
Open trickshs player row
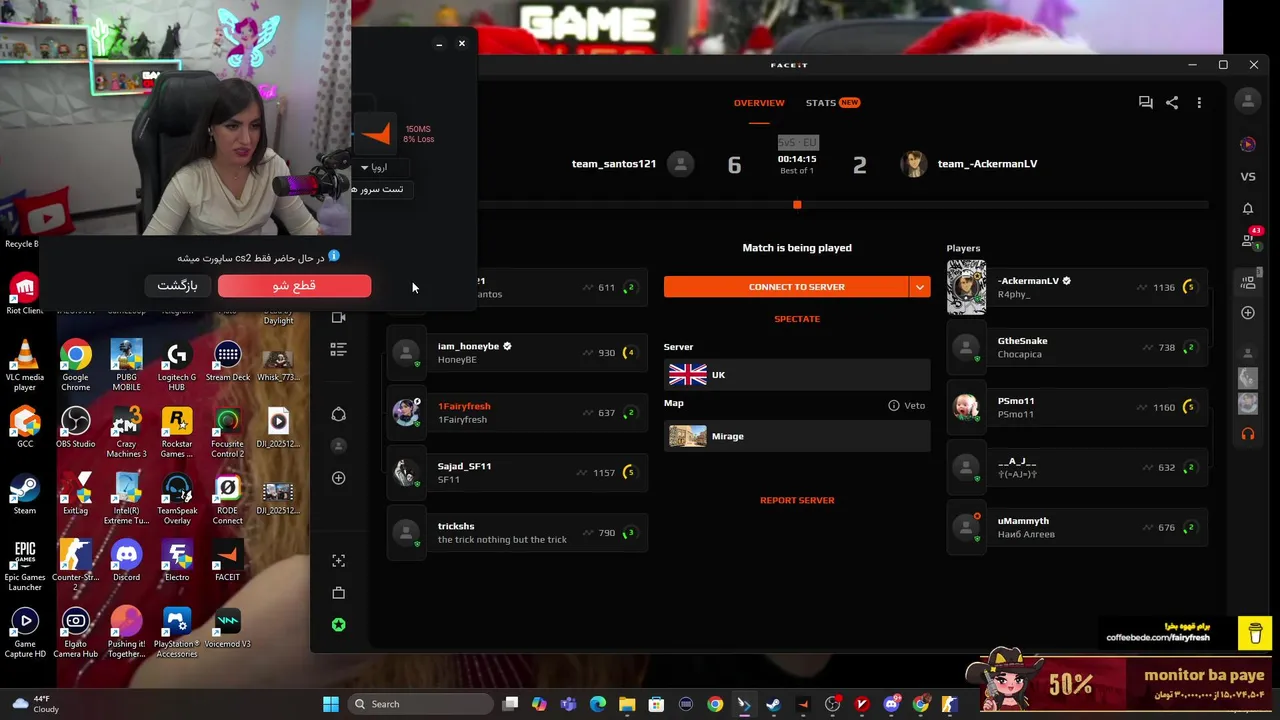point(518,533)
